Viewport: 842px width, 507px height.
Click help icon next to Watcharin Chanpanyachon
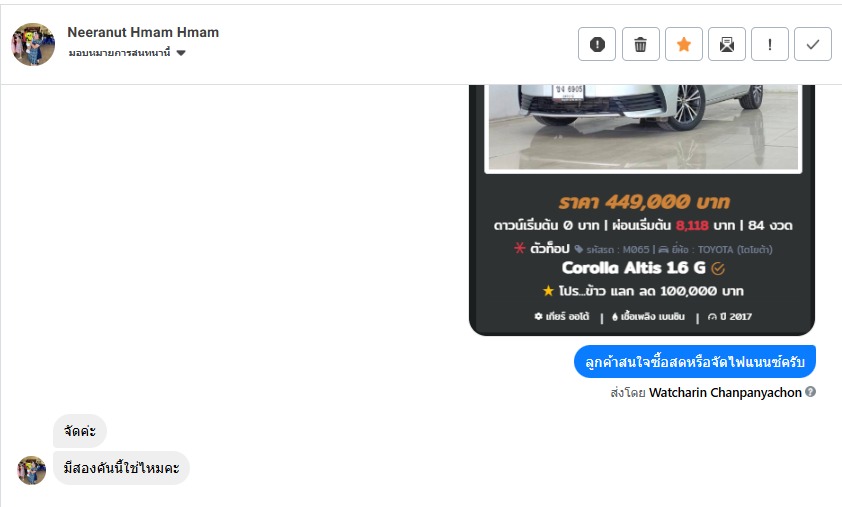(810, 392)
